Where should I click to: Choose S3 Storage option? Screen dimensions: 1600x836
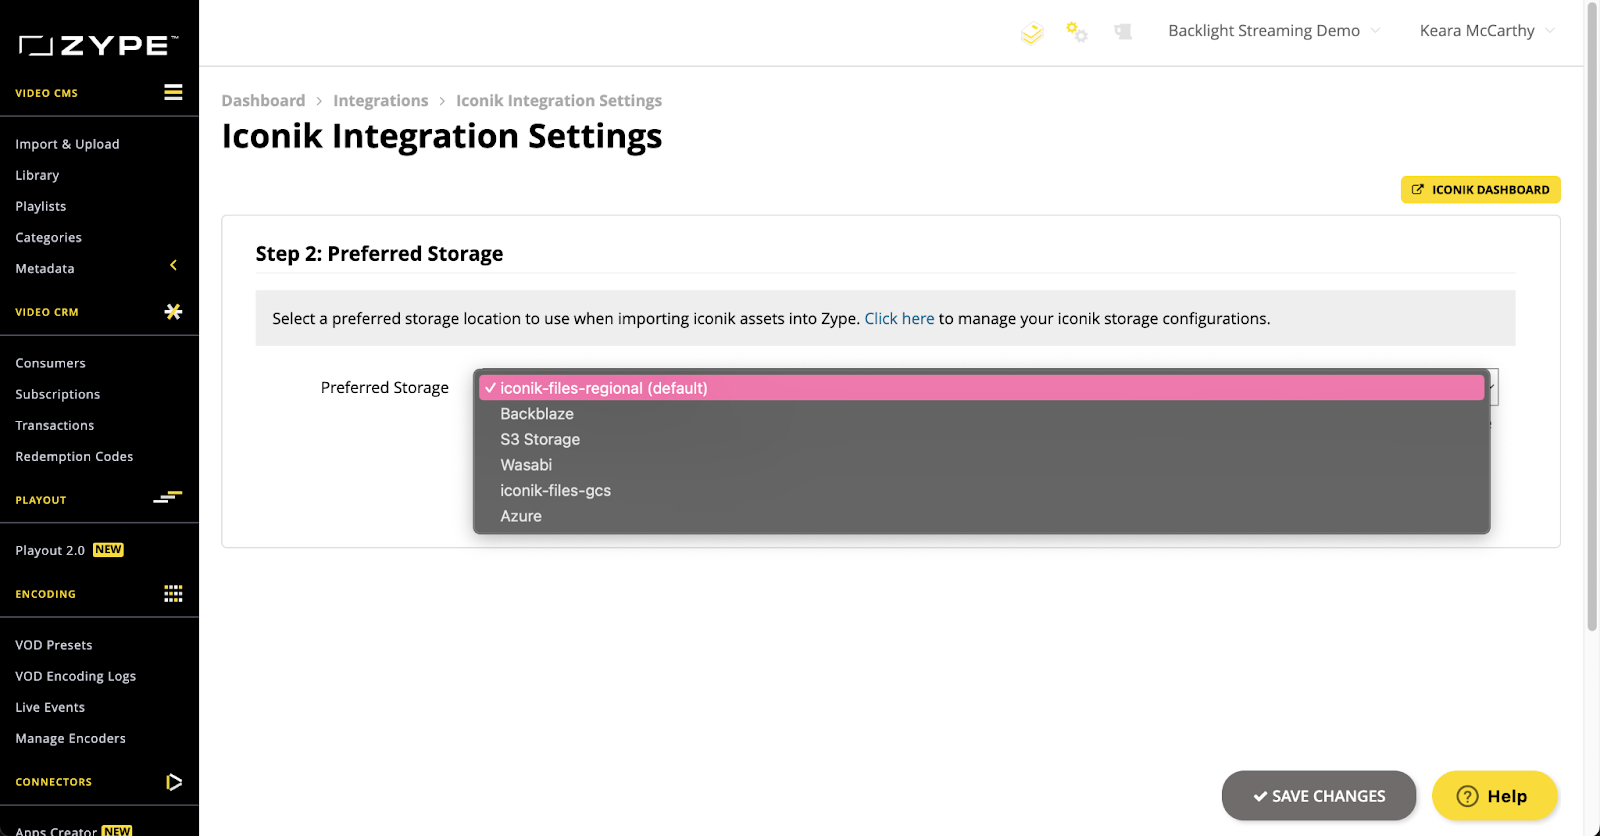[981, 439]
